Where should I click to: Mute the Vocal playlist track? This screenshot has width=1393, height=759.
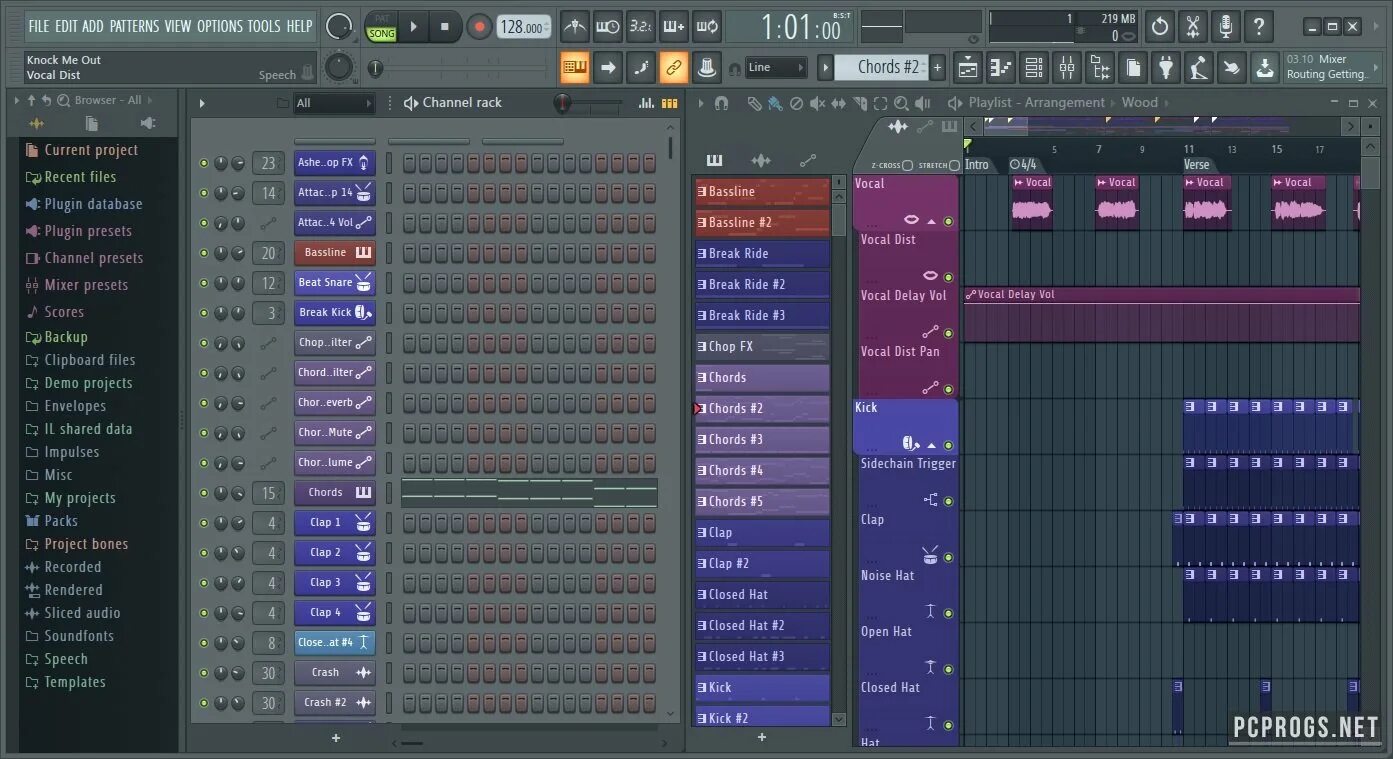click(948, 221)
